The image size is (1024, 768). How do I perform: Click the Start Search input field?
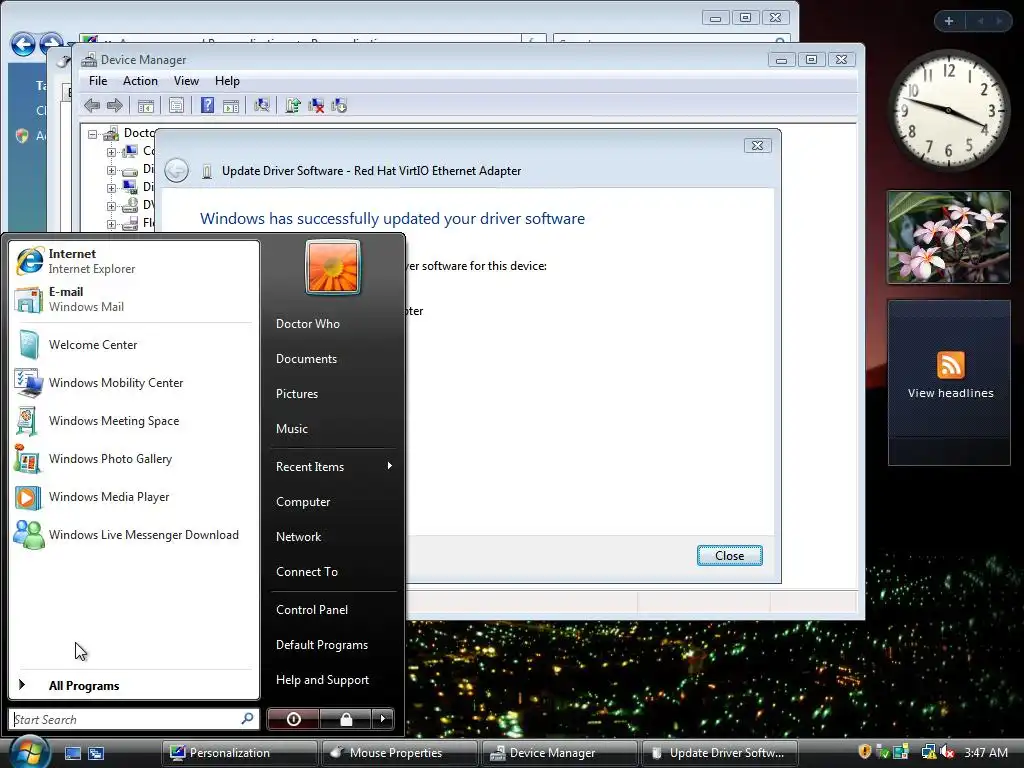[134, 719]
